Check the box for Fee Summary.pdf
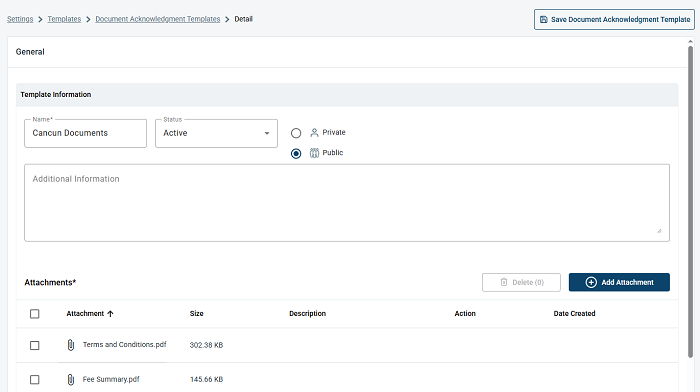This screenshot has height=392, width=700. tap(34, 379)
